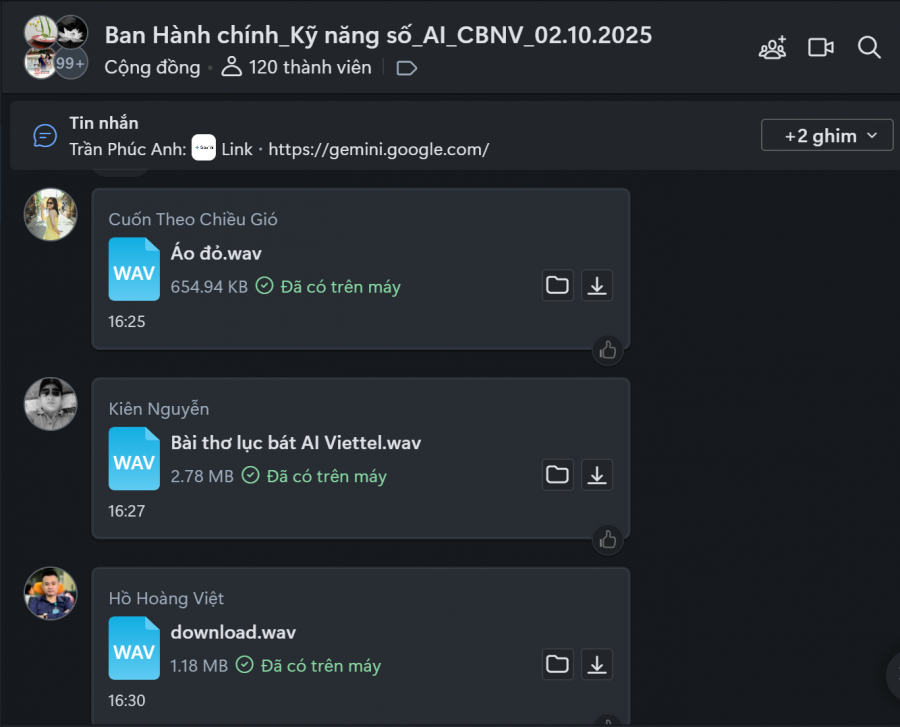The height and width of the screenshot is (727, 900).
Task: Open the download.wav file name
Action: click(x=233, y=632)
